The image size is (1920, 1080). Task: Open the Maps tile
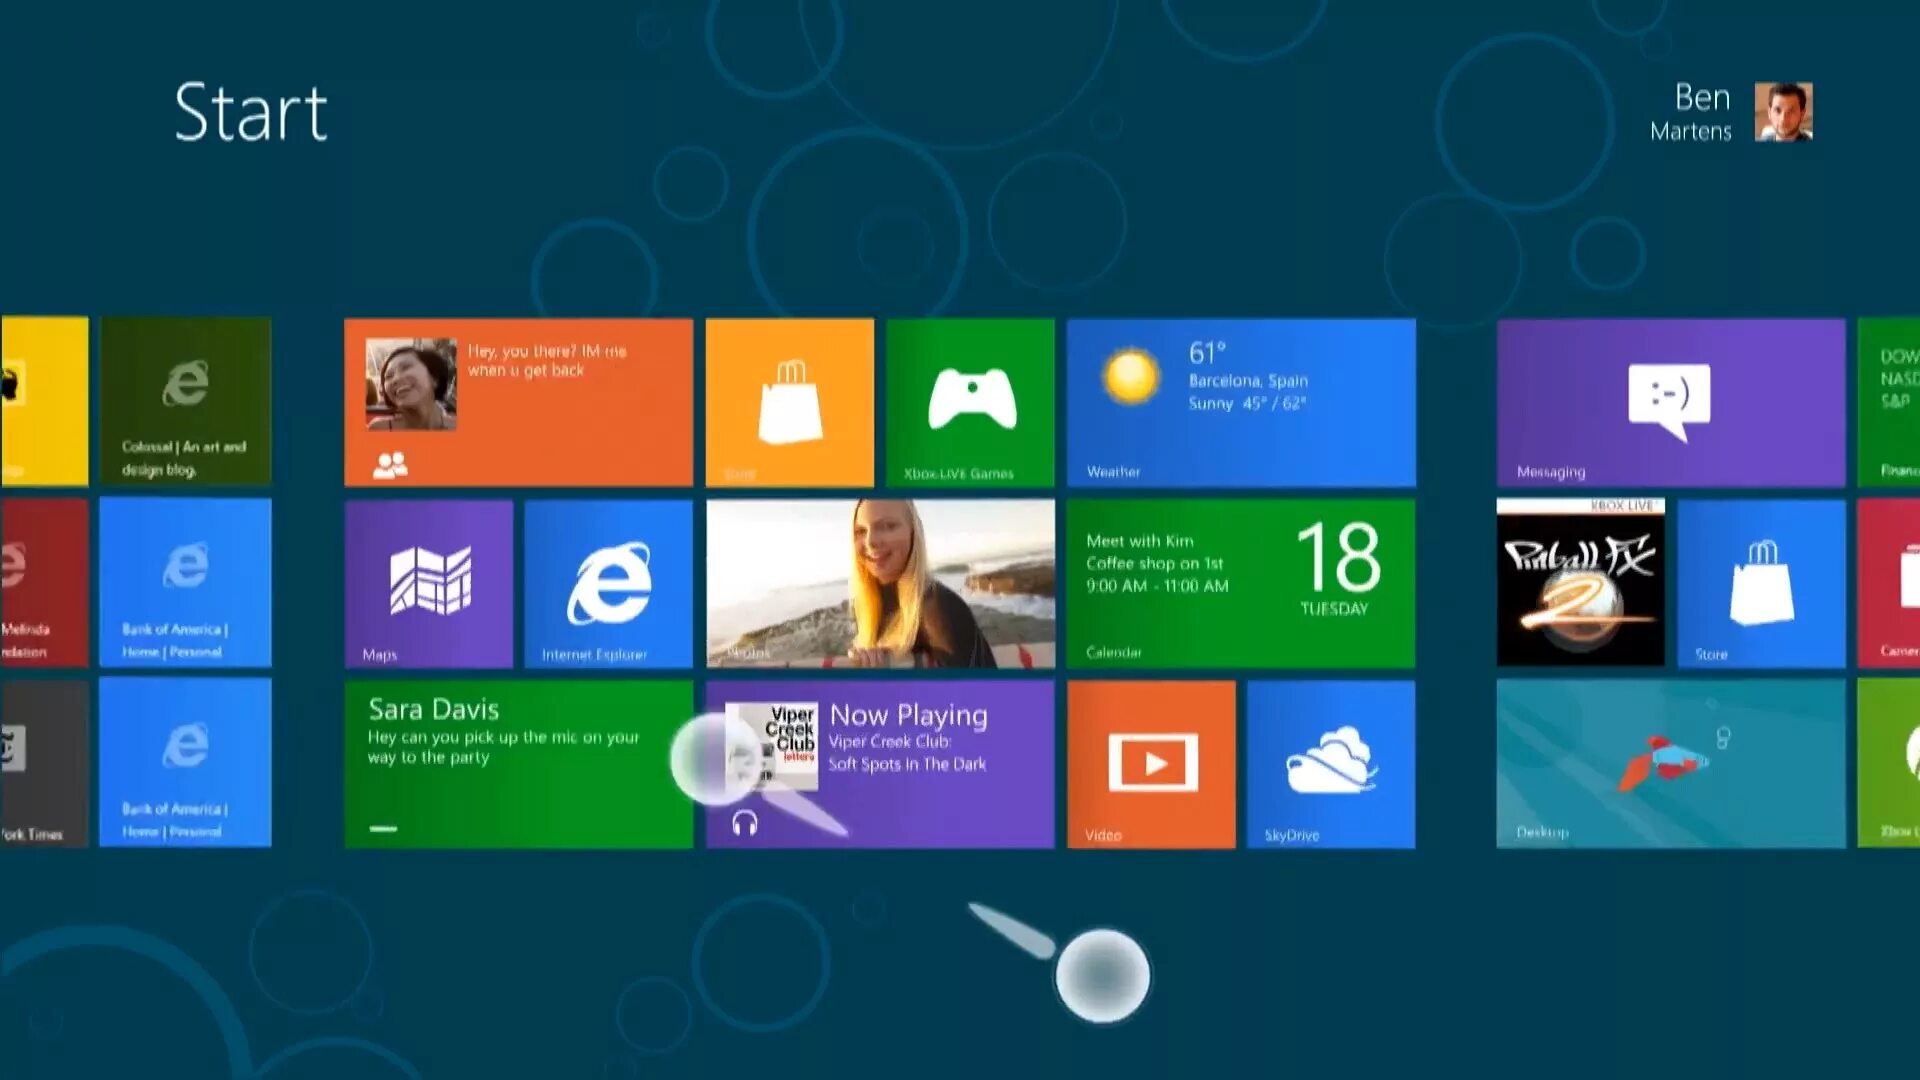coord(429,584)
